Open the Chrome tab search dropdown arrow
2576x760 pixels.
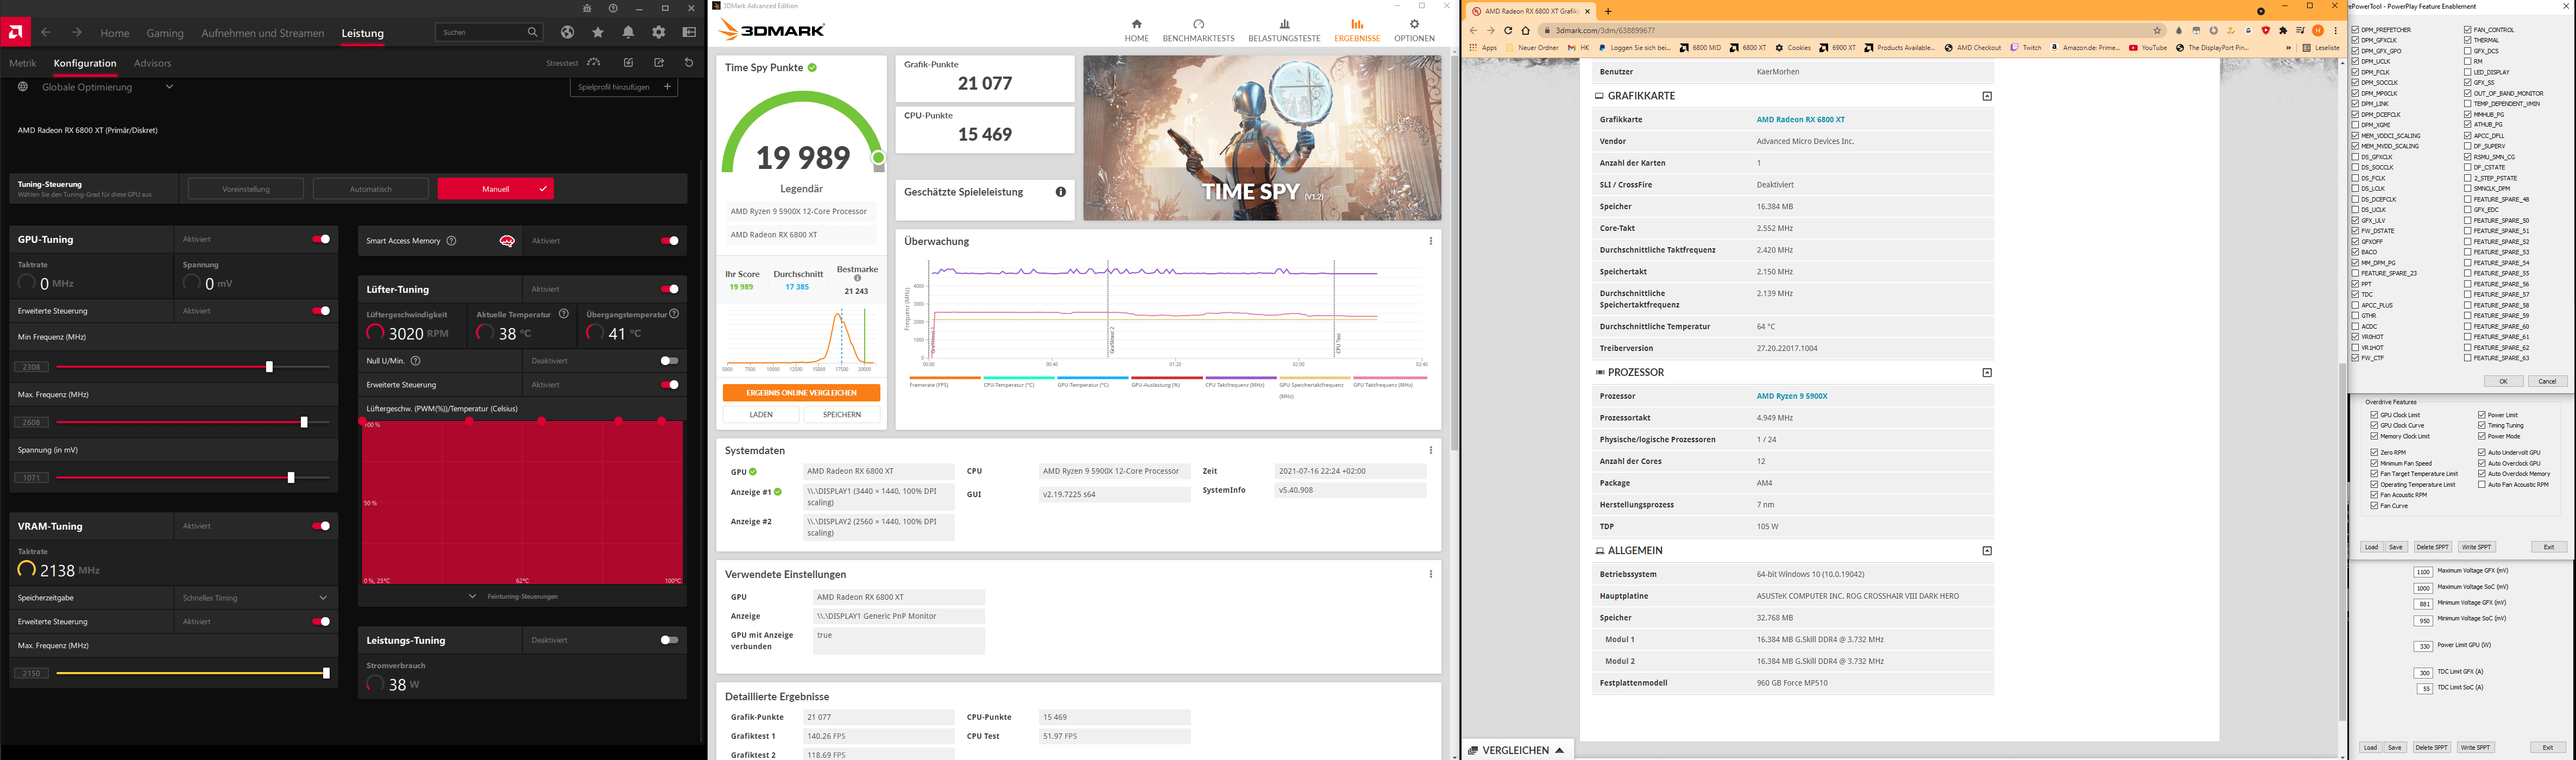[x=2261, y=11]
